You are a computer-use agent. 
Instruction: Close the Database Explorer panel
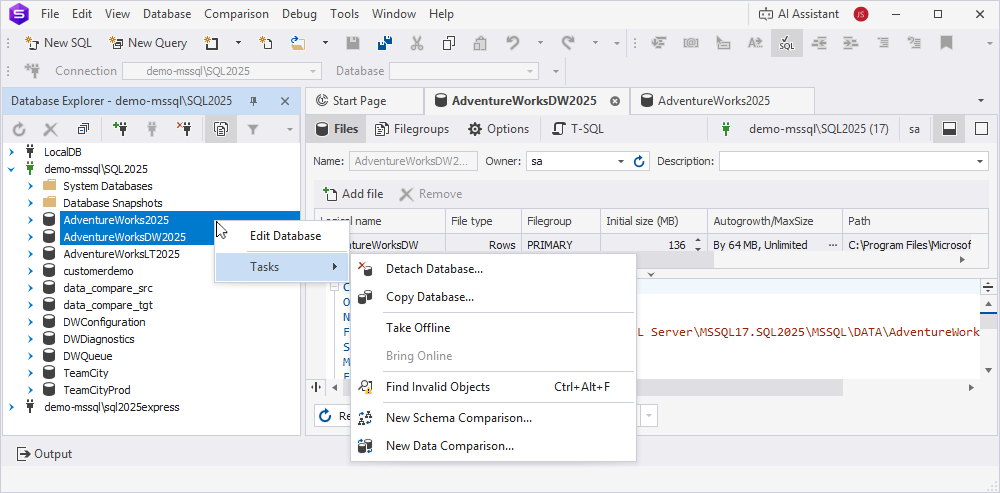coord(285,101)
